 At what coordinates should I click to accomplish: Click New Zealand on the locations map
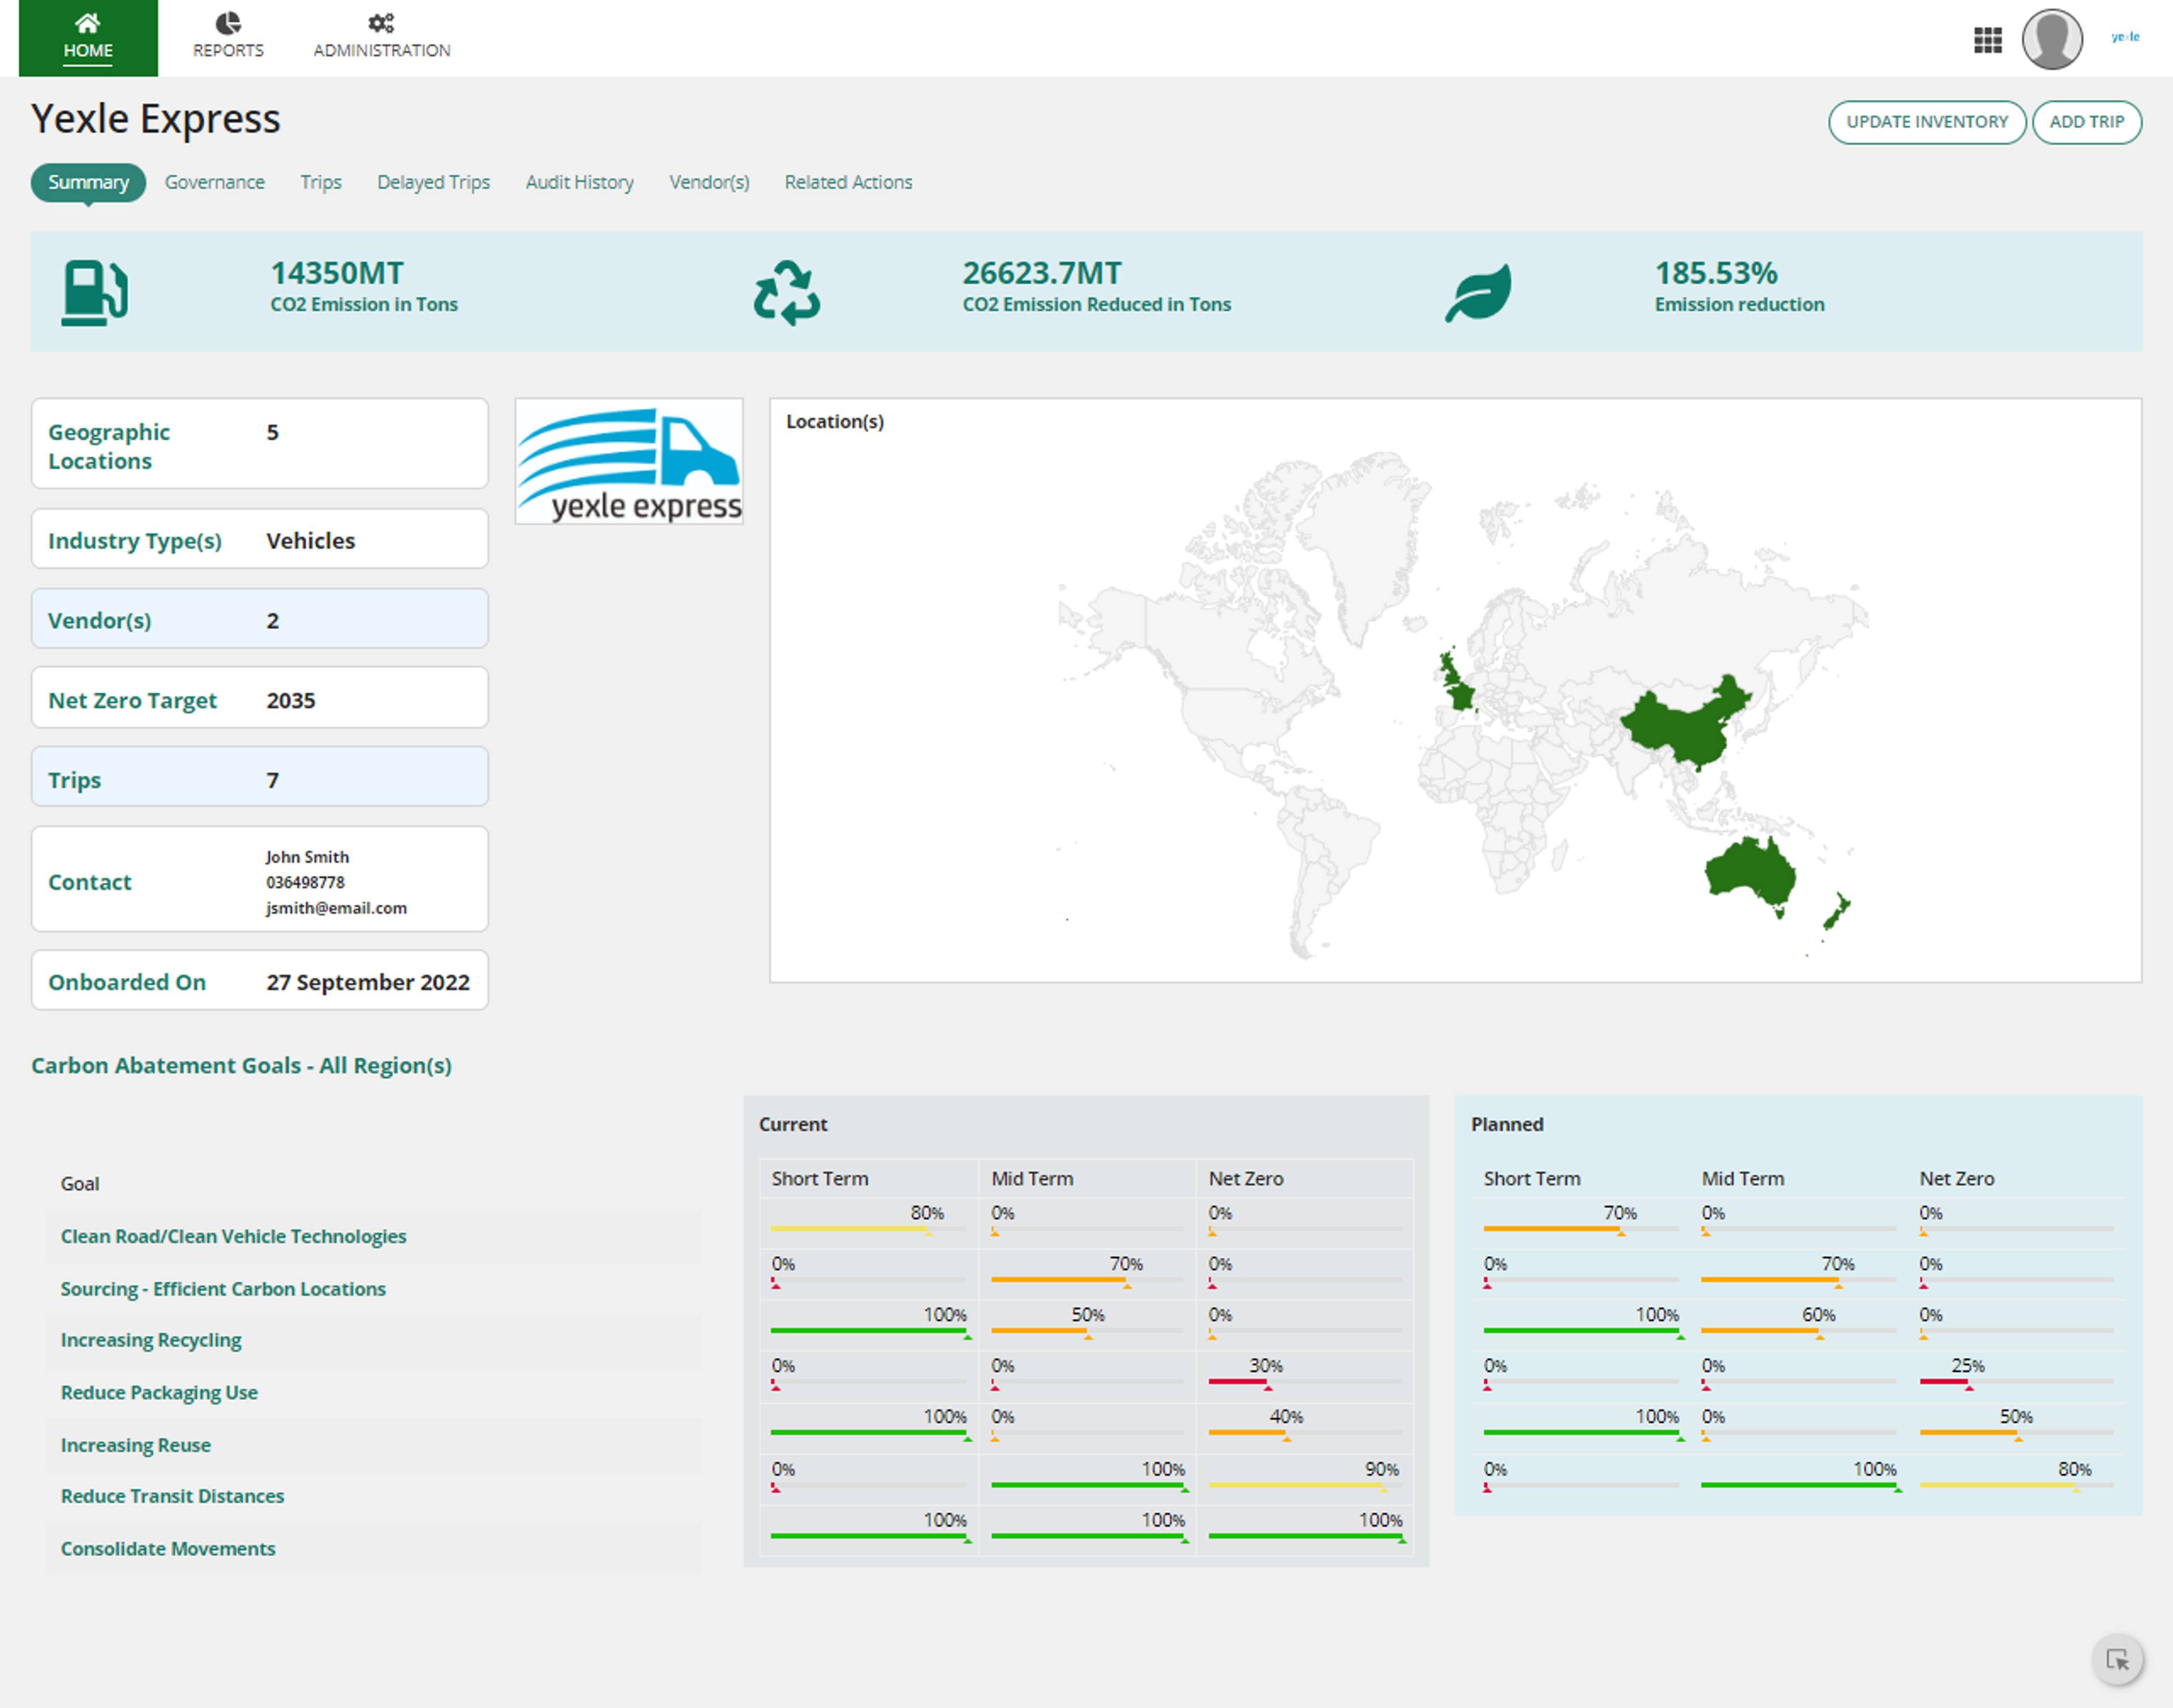1837,912
